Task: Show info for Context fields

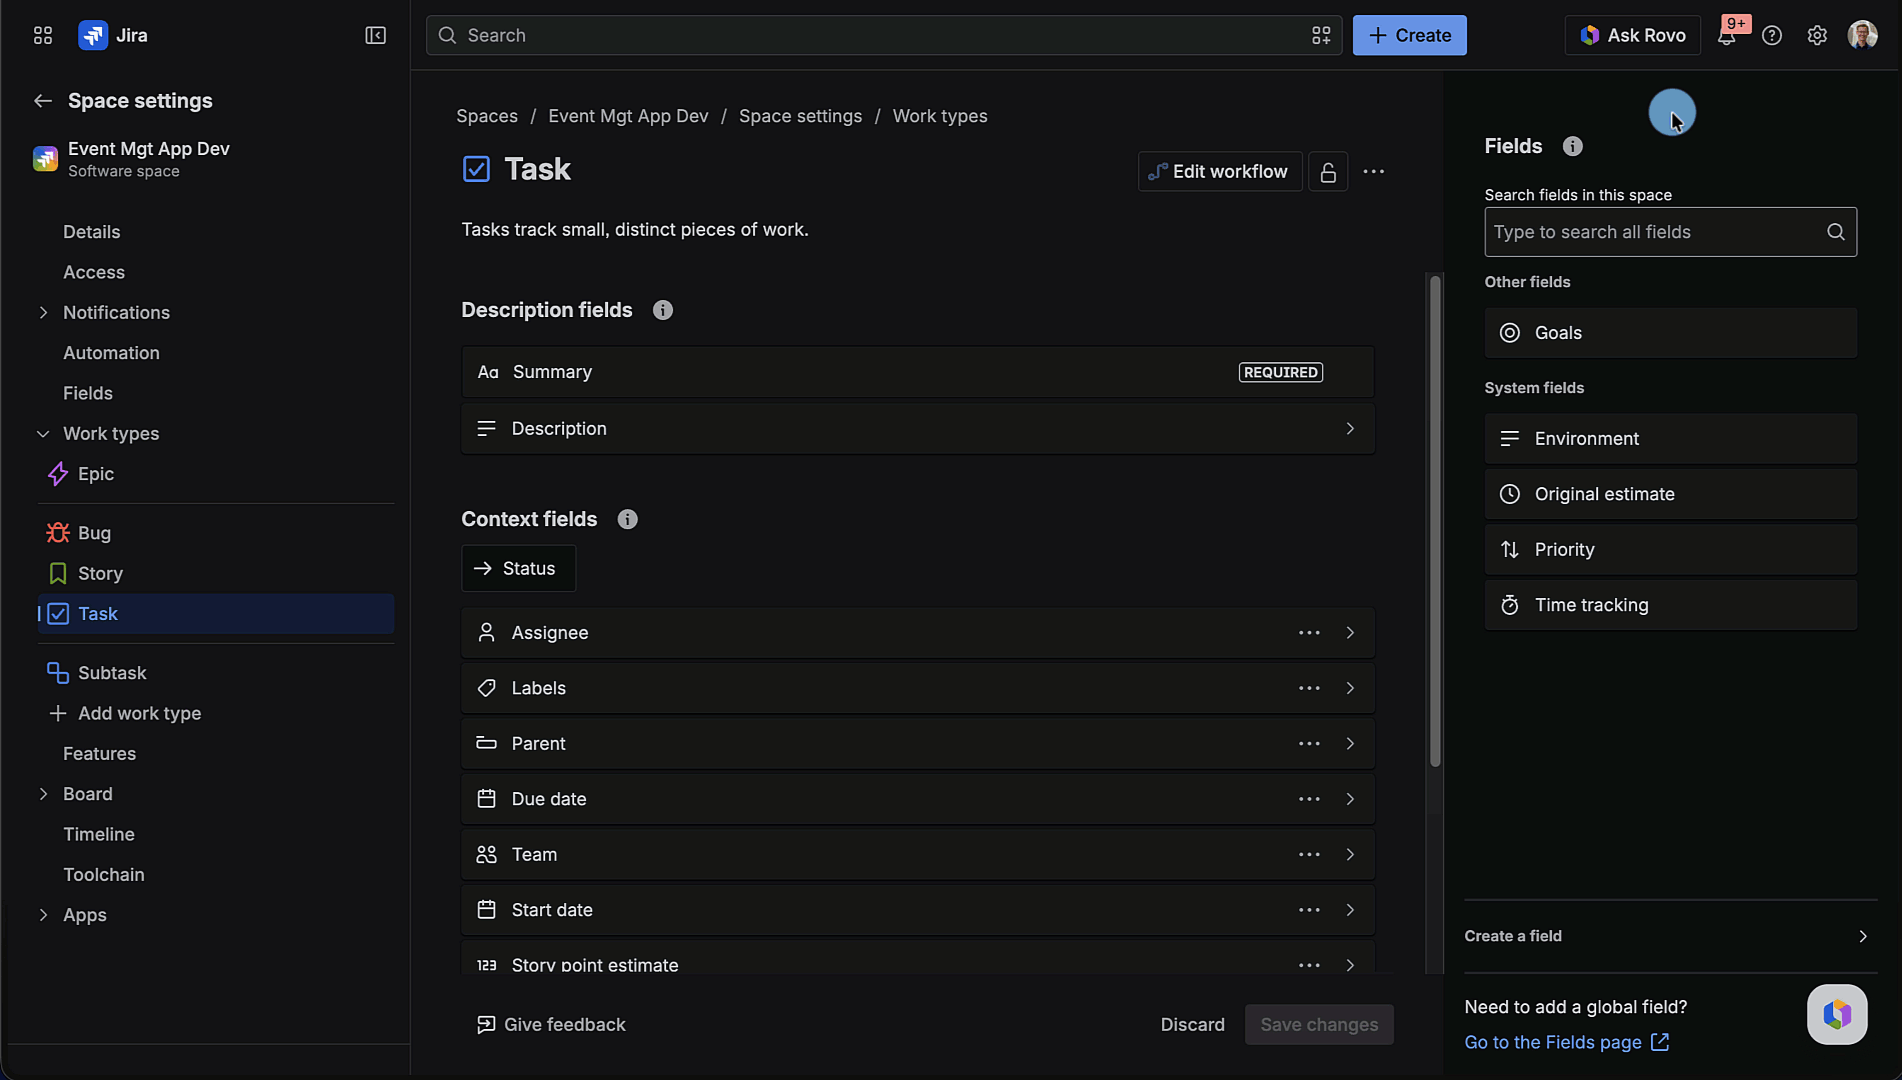Action: coord(627,519)
